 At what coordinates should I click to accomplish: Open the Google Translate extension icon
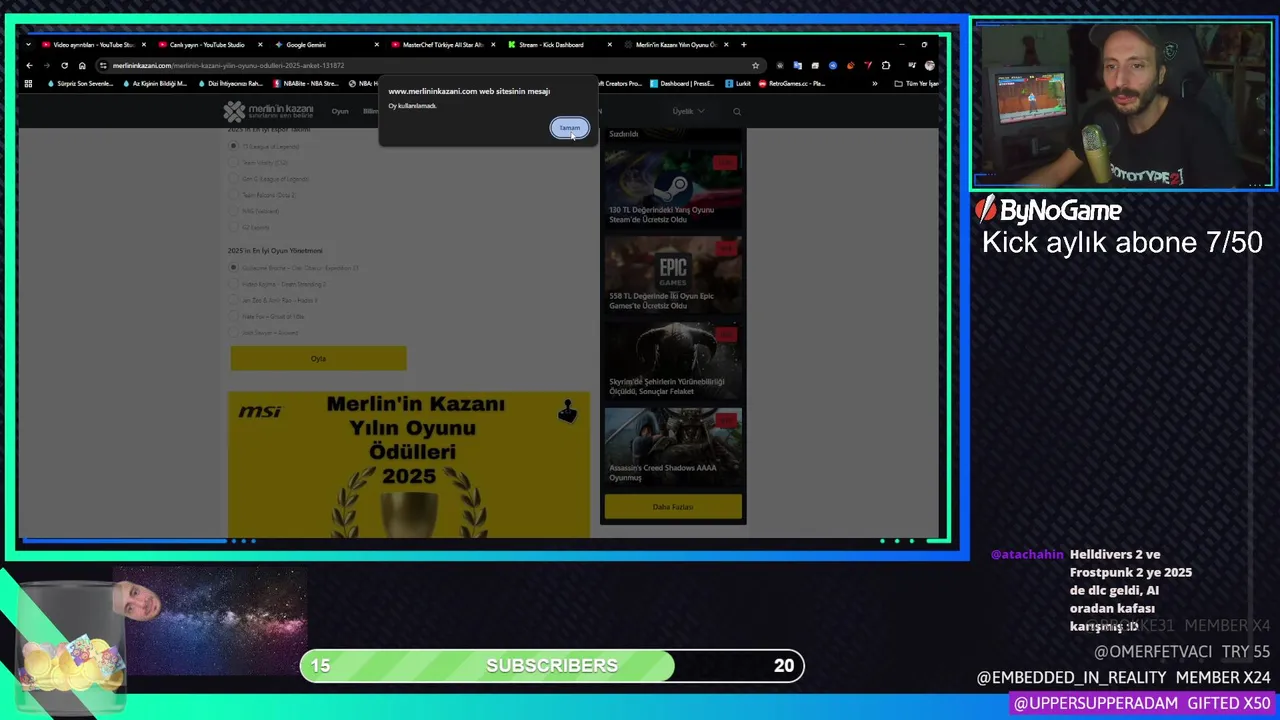click(x=797, y=66)
